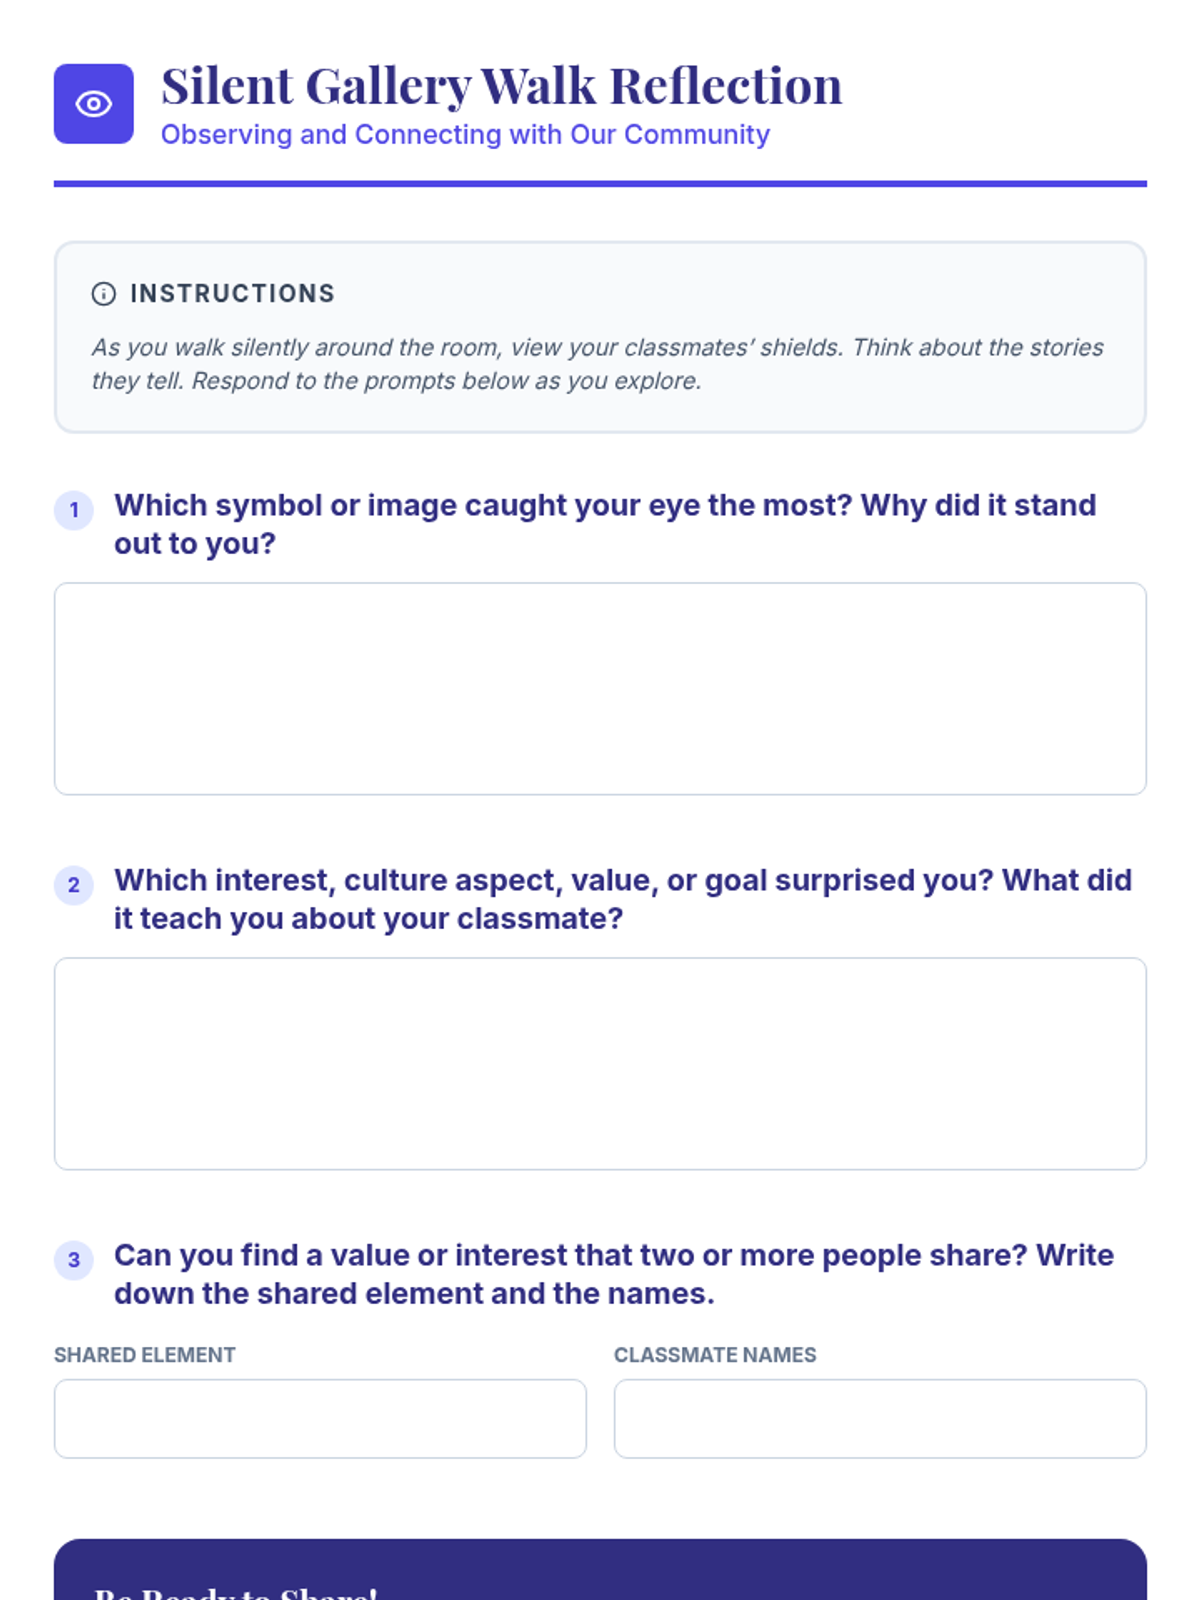
Task: Click the question about surprising interest
Action: 622,899
